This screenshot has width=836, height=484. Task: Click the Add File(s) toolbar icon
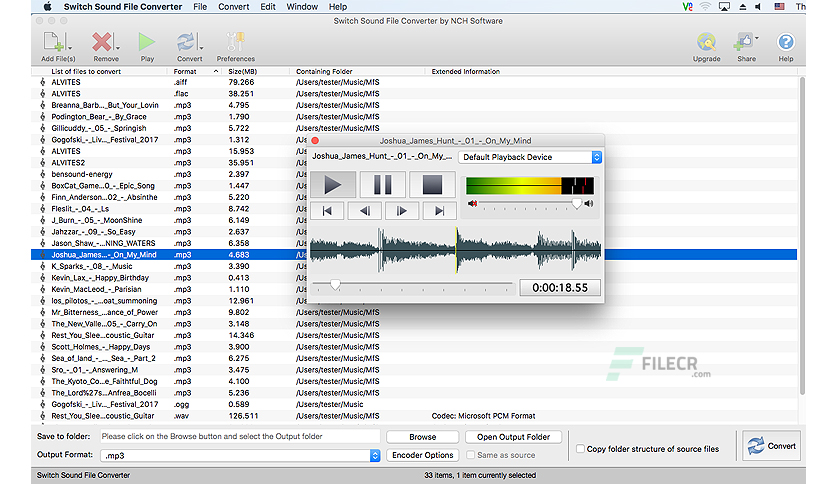[x=54, y=42]
